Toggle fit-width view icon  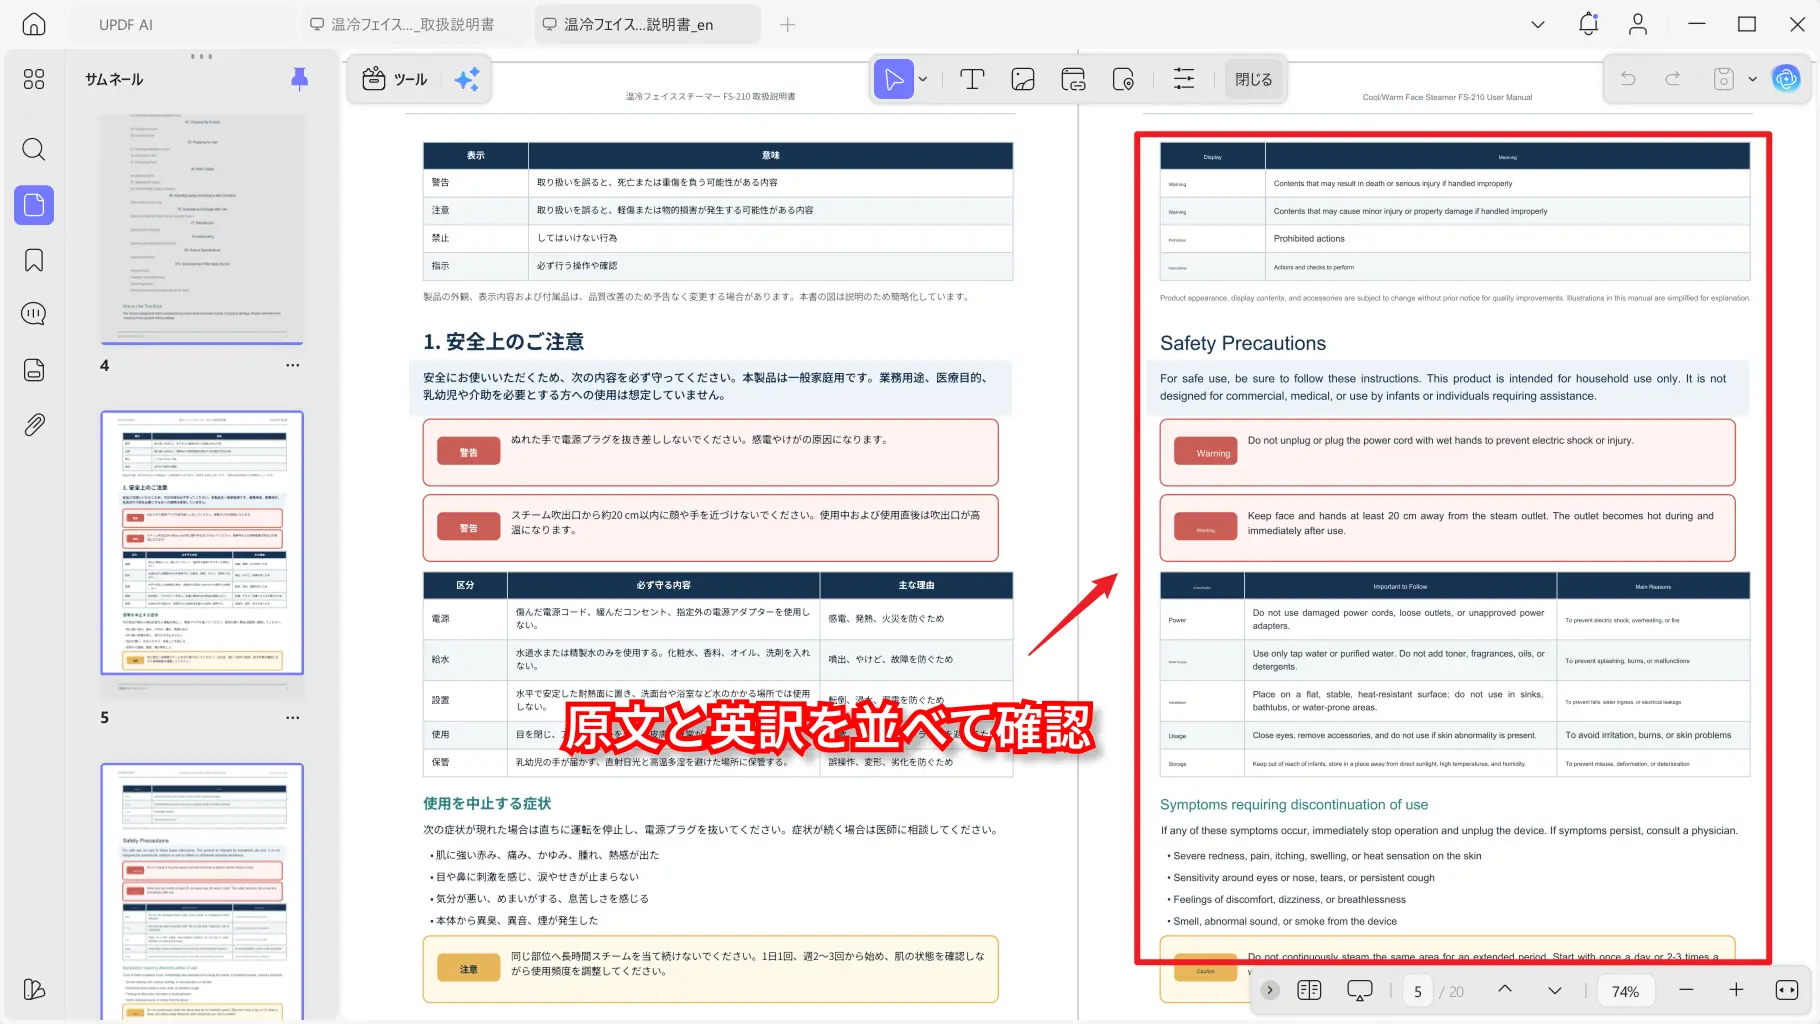click(1787, 990)
